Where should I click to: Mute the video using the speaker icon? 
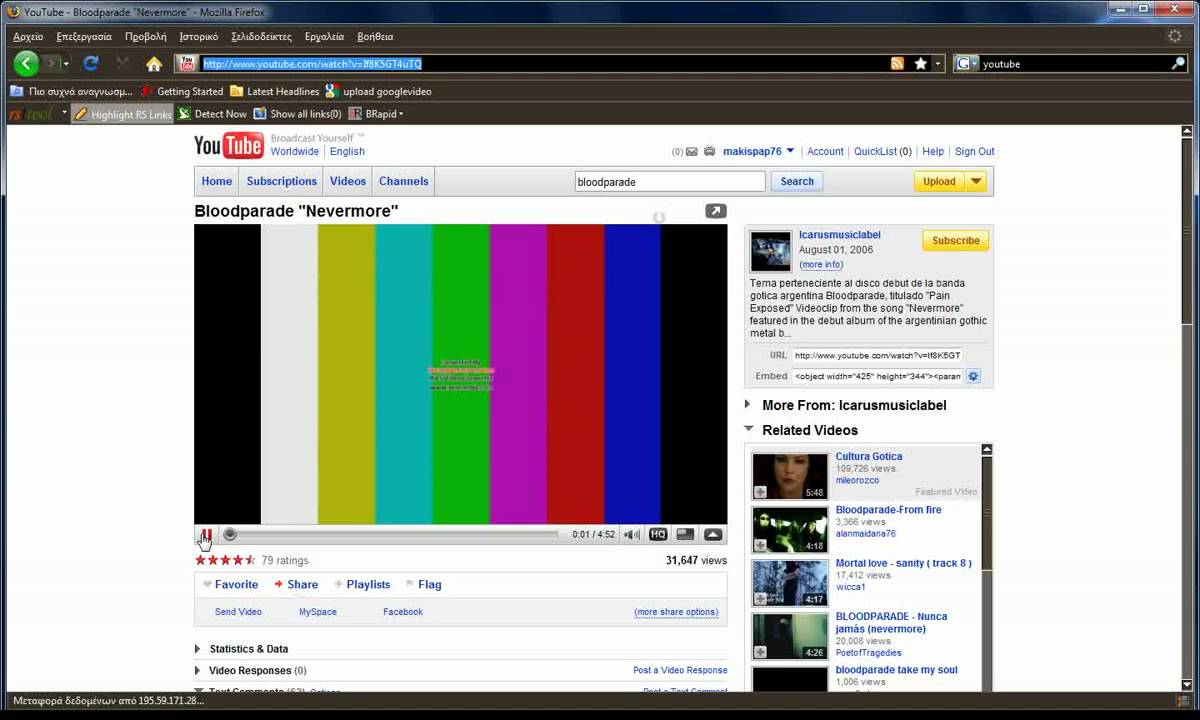632,535
